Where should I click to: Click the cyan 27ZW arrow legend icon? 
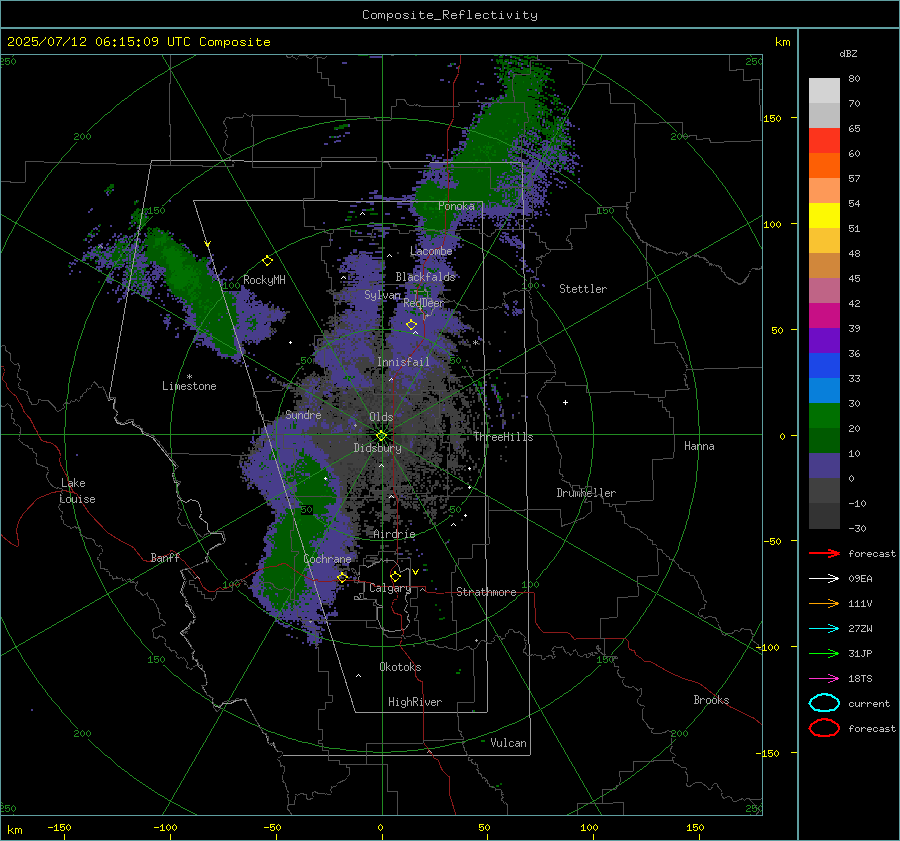(x=824, y=629)
